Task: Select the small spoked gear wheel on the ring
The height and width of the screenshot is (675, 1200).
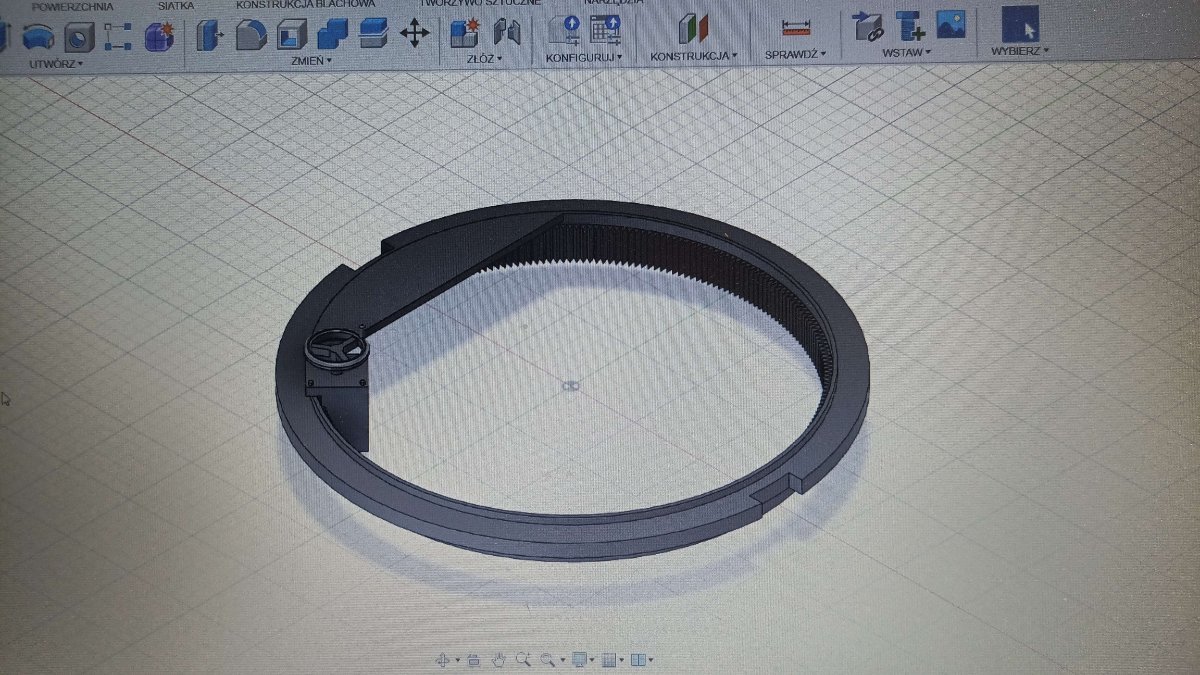Action: coord(337,350)
